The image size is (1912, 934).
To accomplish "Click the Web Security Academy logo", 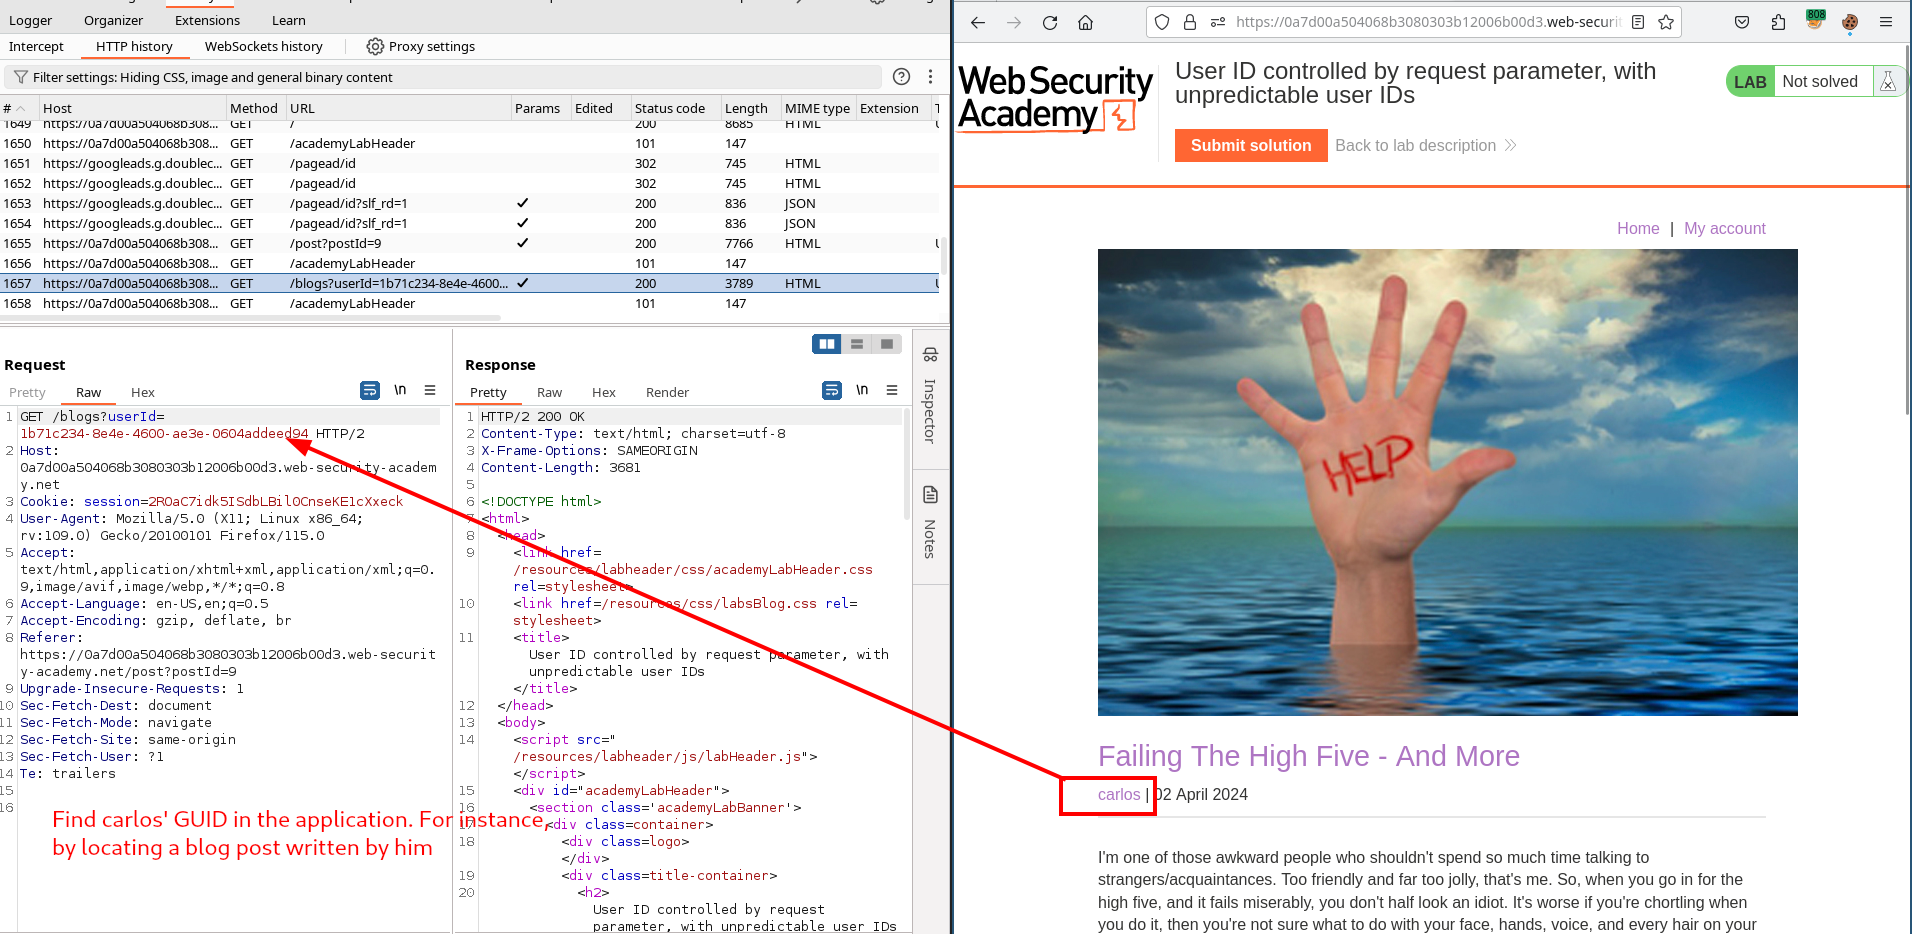I will coord(1056,98).
